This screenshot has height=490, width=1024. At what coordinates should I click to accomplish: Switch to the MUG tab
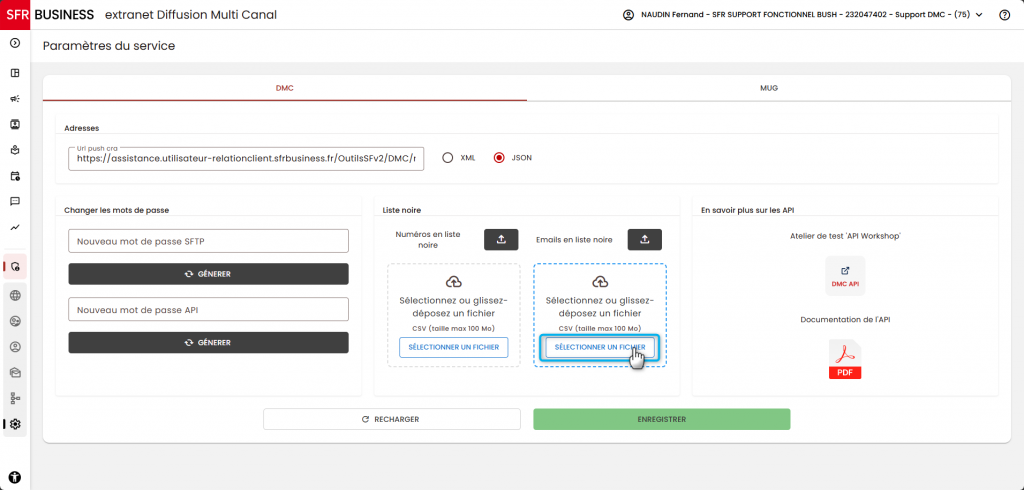coord(769,88)
